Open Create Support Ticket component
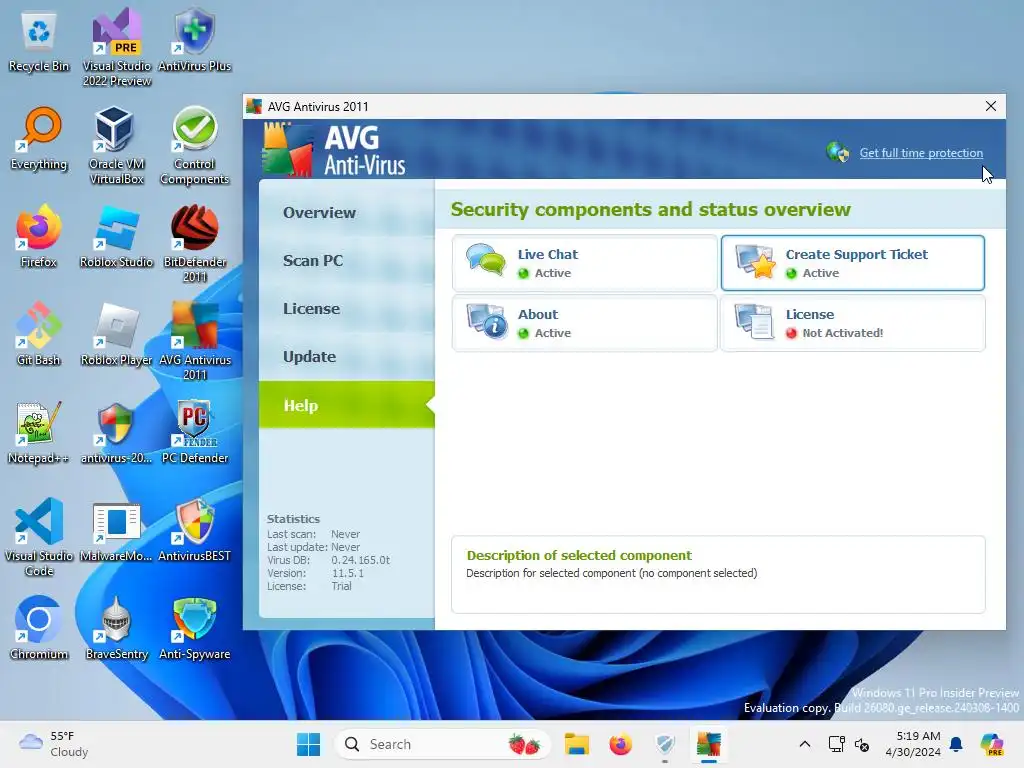 [853, 263]
